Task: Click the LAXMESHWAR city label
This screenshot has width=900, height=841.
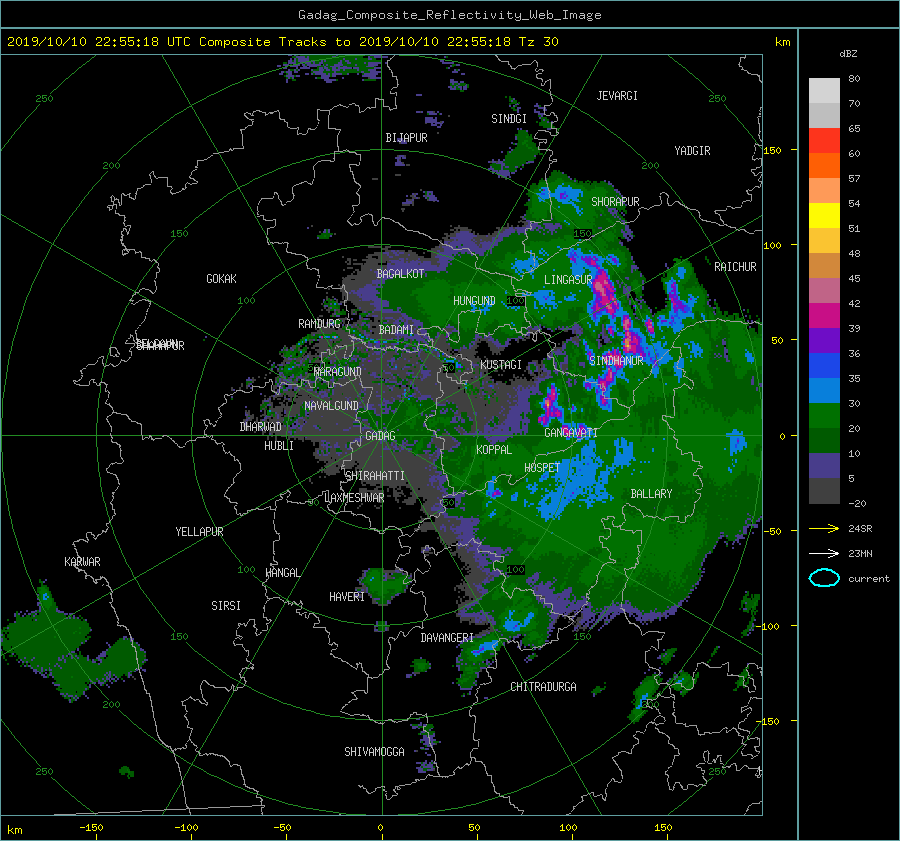Action: point(354,498)
